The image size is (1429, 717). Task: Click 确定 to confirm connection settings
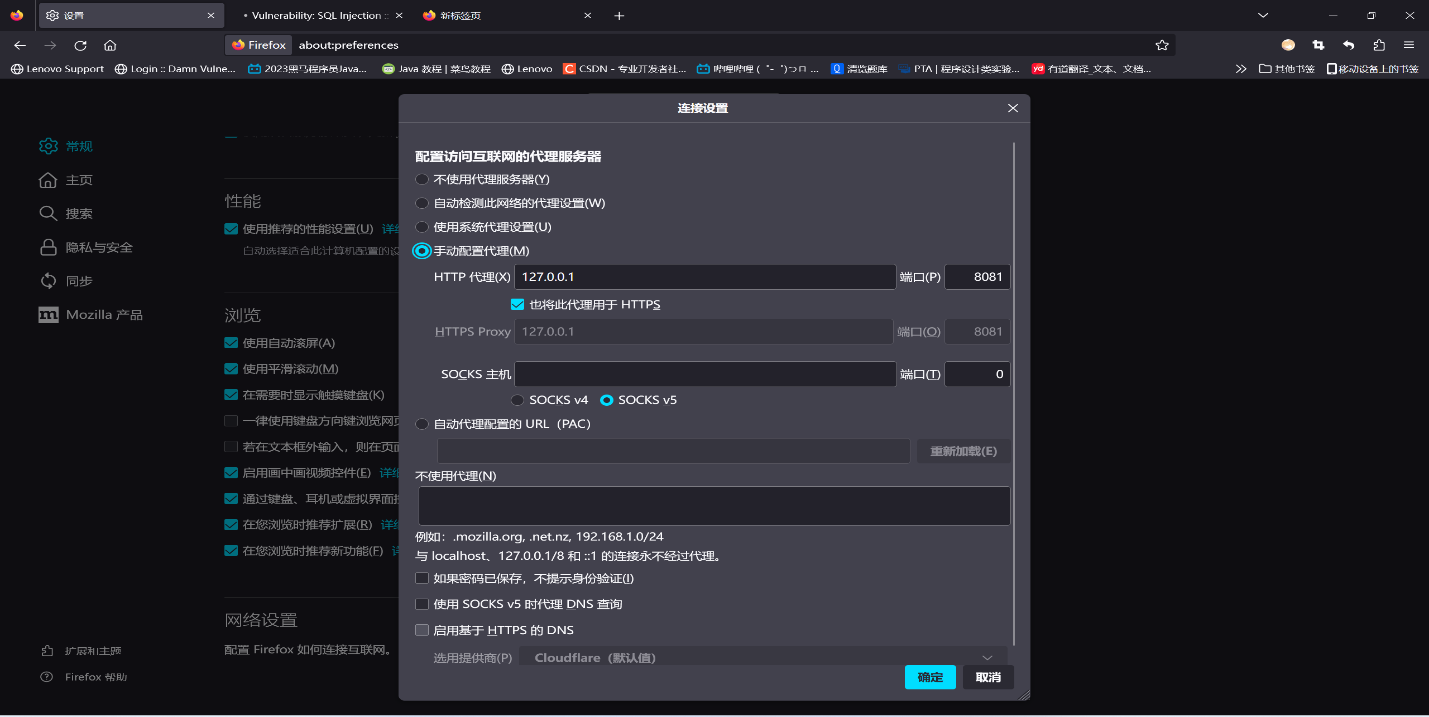coord(930,677)
